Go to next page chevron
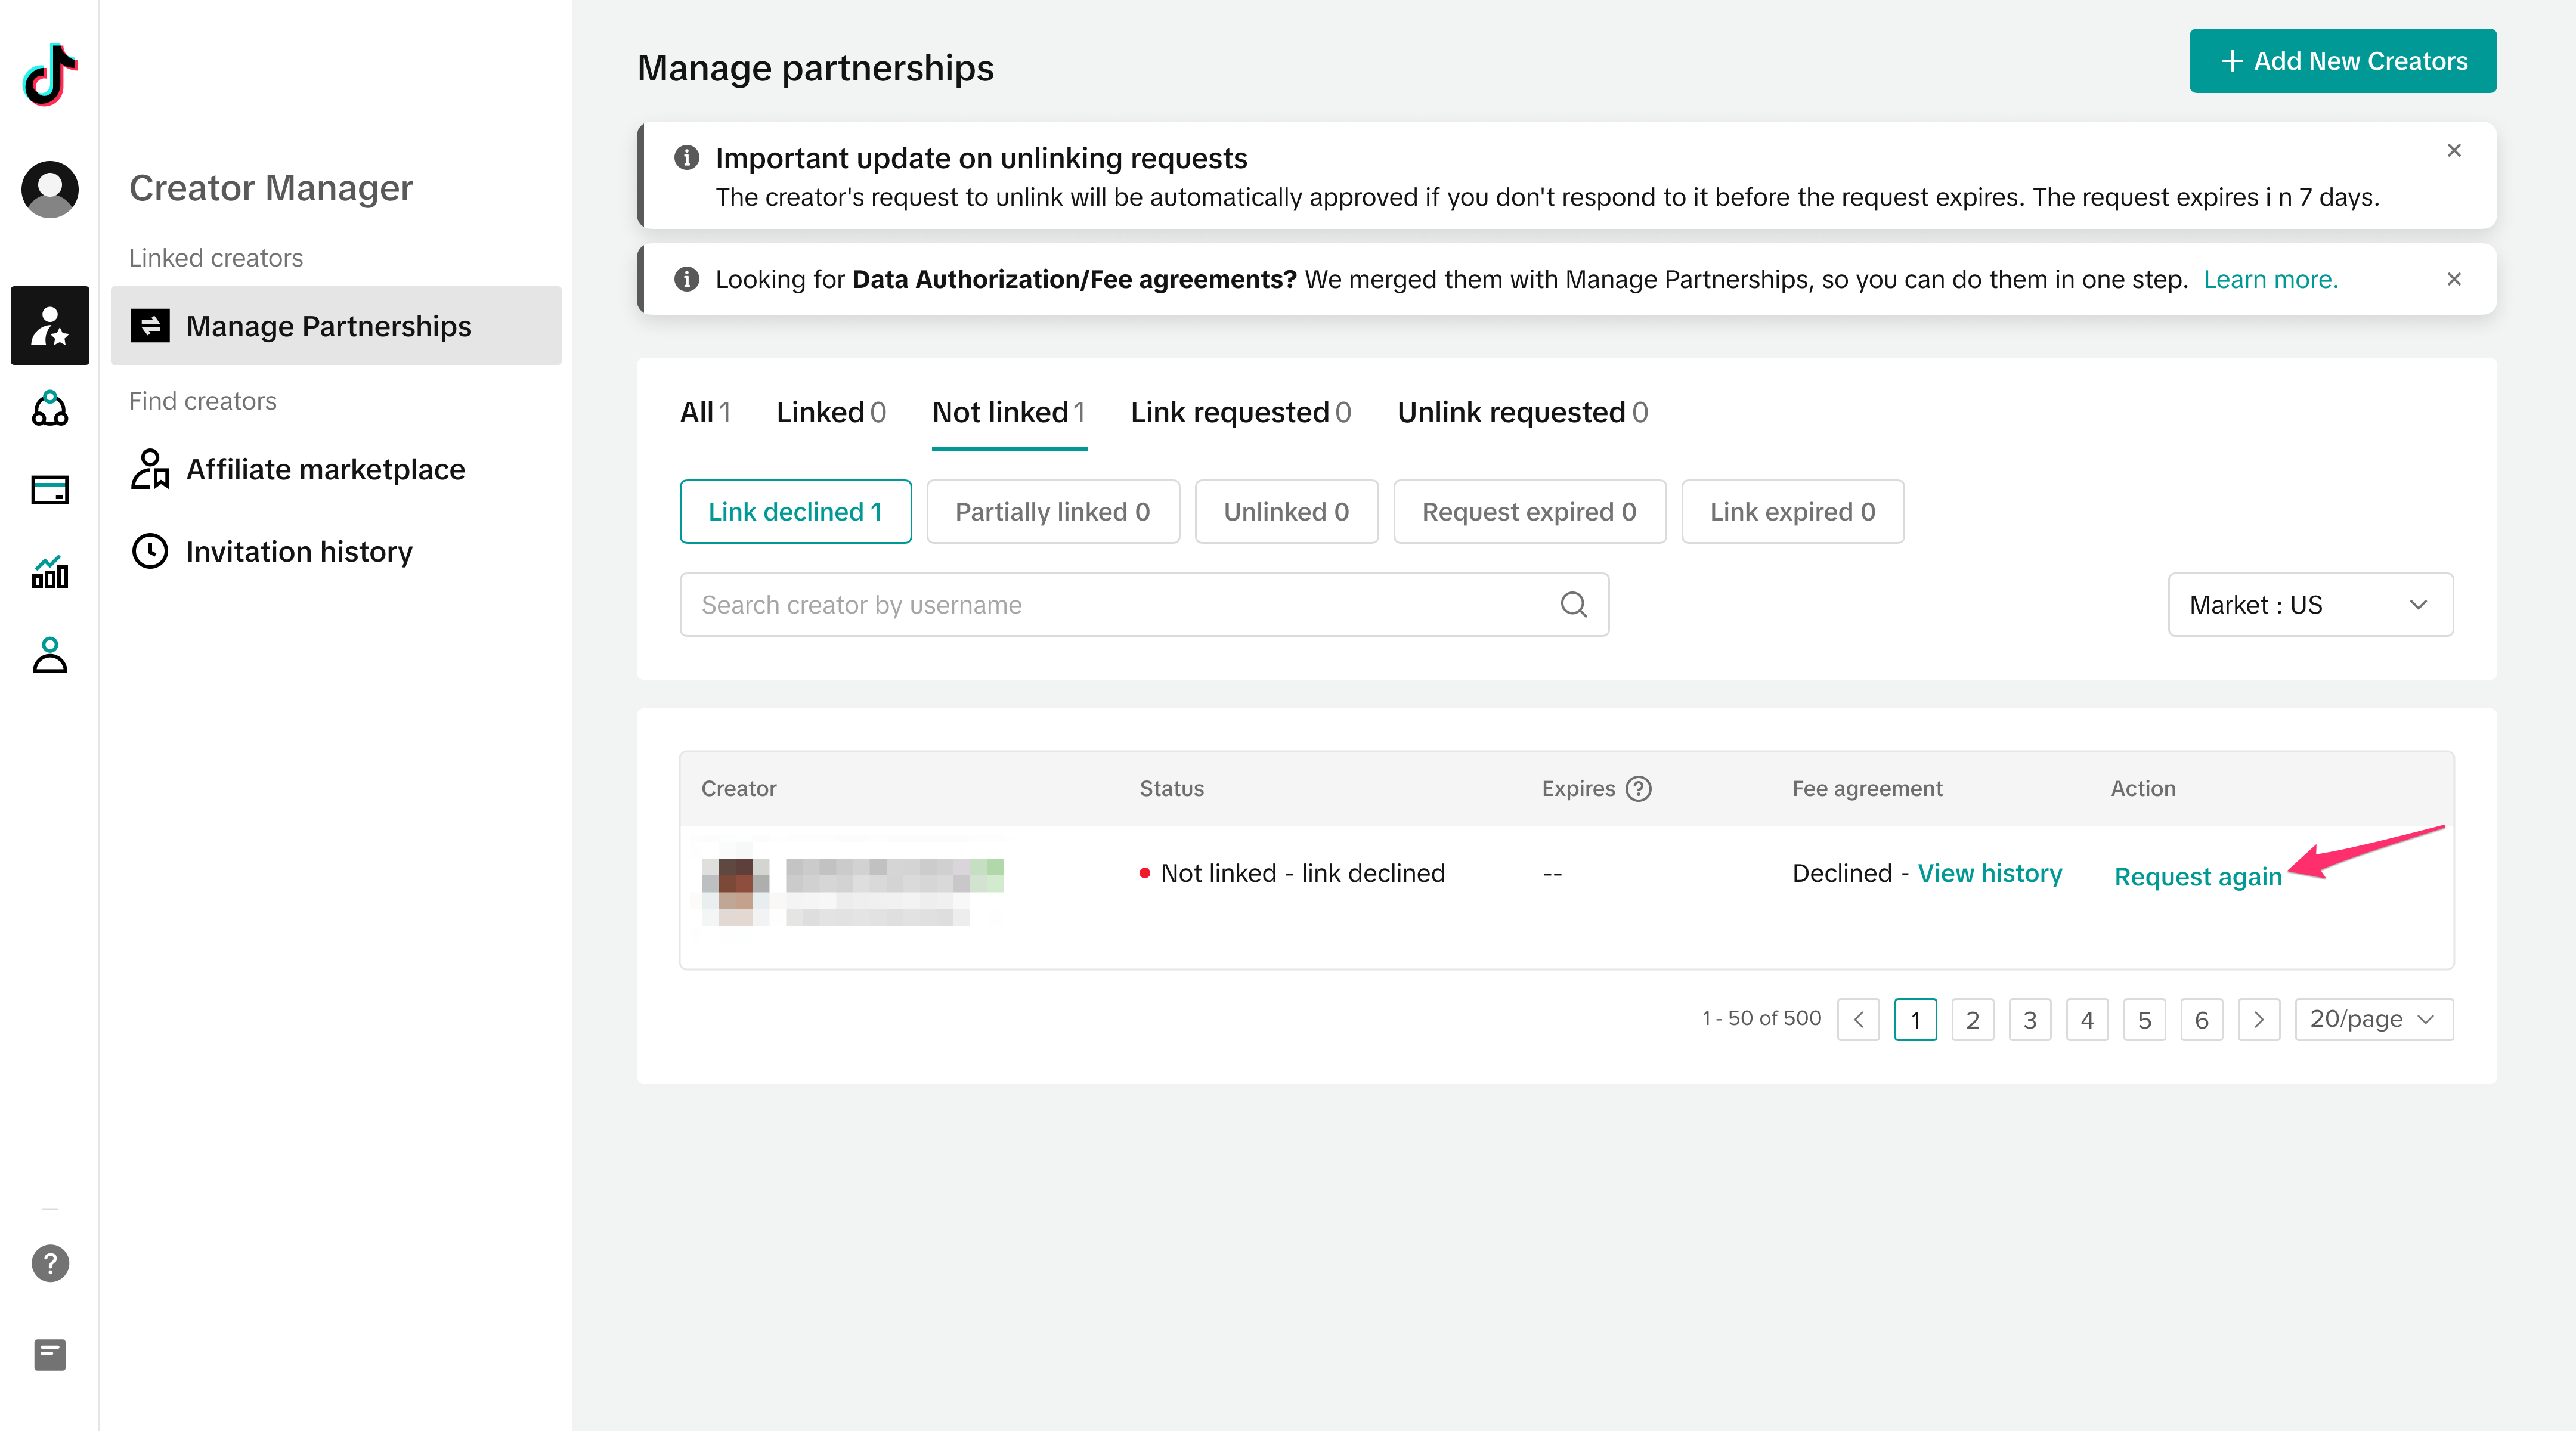Image resolution: width=2576 pixels, height=1431 pixels. coord(2258,1019)
